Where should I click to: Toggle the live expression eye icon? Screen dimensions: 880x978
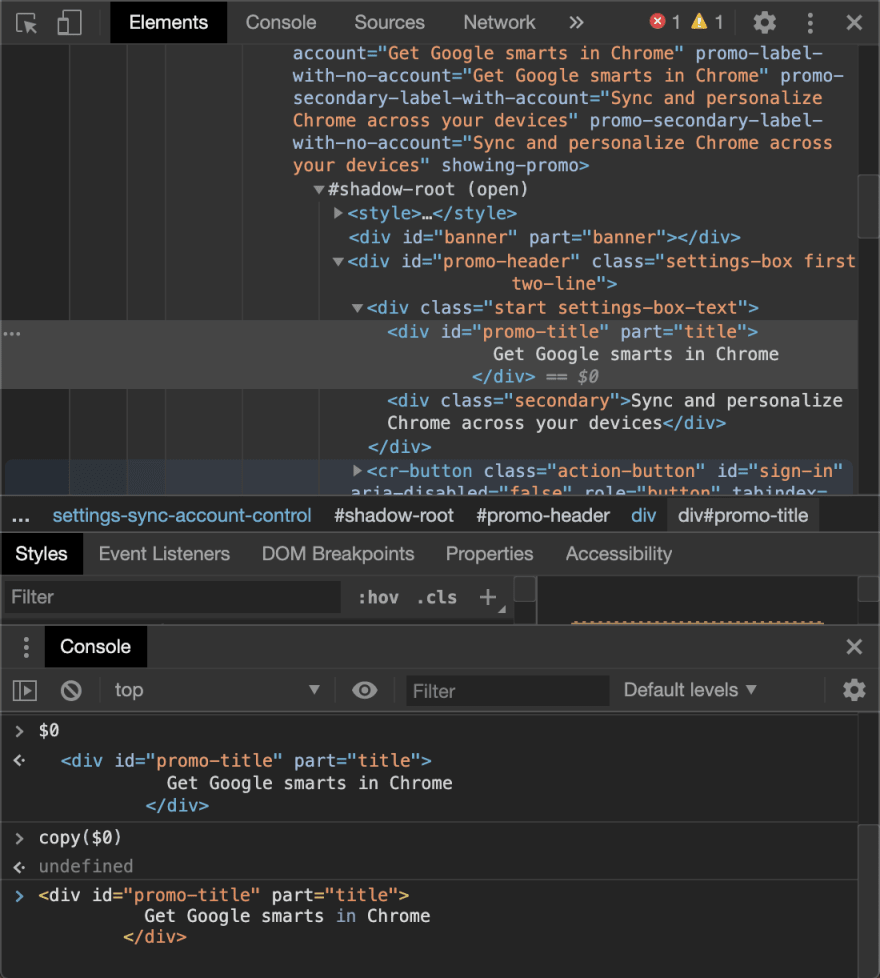tap(364, 690)
